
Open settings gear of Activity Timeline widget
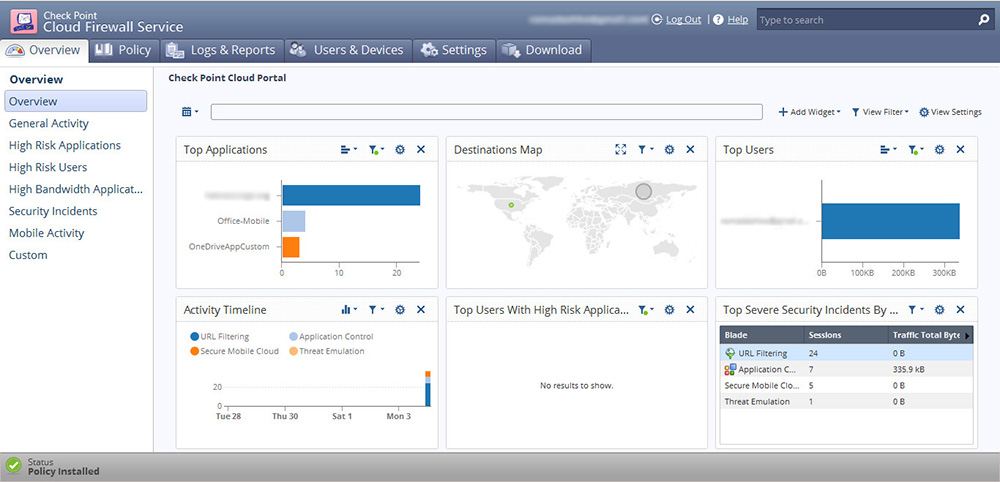pos(400,310)
